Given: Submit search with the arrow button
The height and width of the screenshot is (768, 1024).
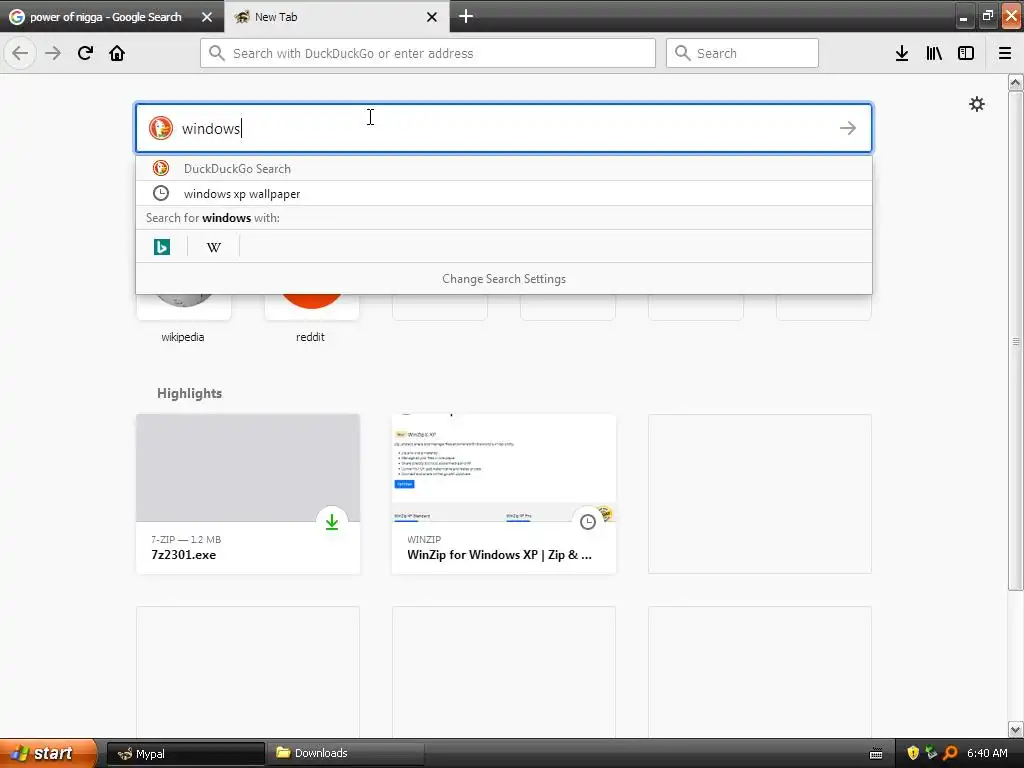Looking at the screenshot, I should 848,128.
